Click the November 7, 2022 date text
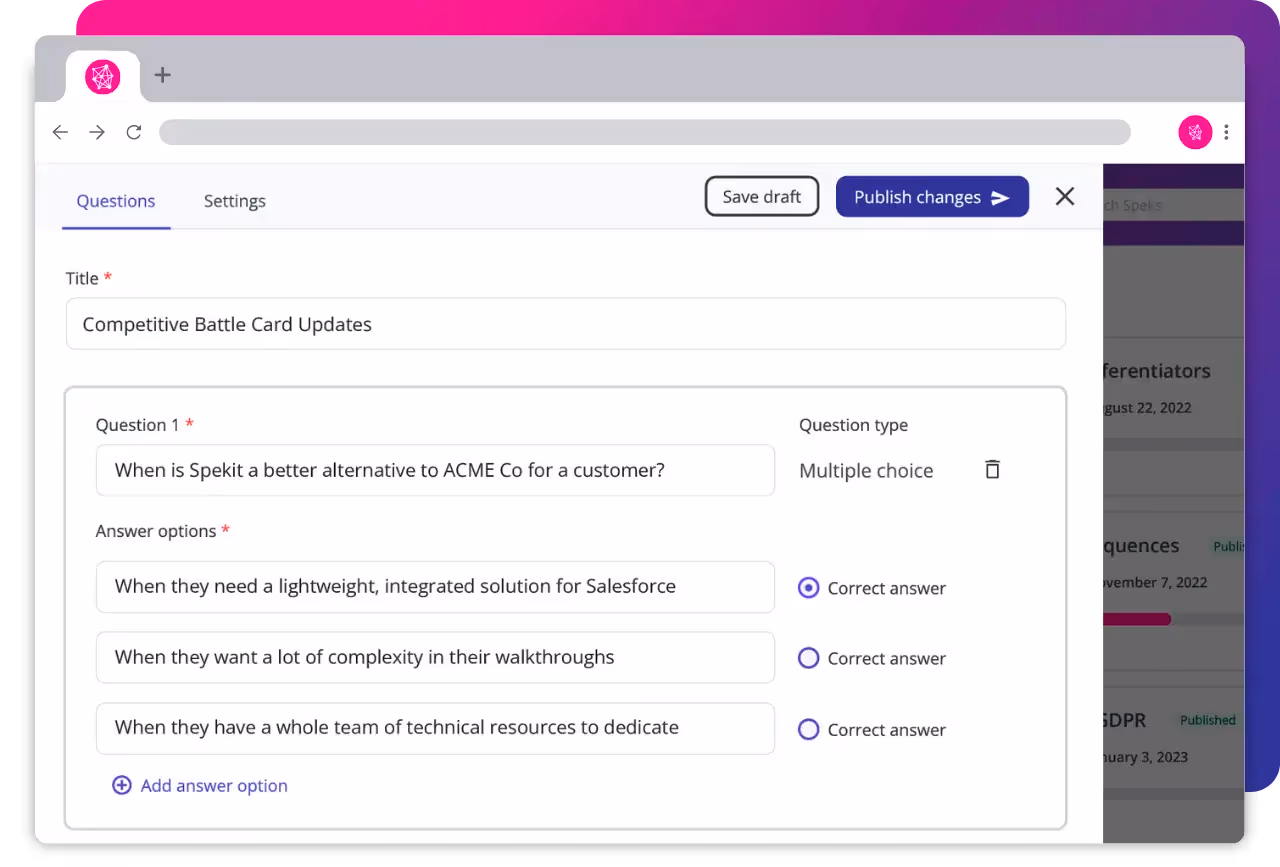This screenshot has height=867, width=1280. pos(1155,582)
